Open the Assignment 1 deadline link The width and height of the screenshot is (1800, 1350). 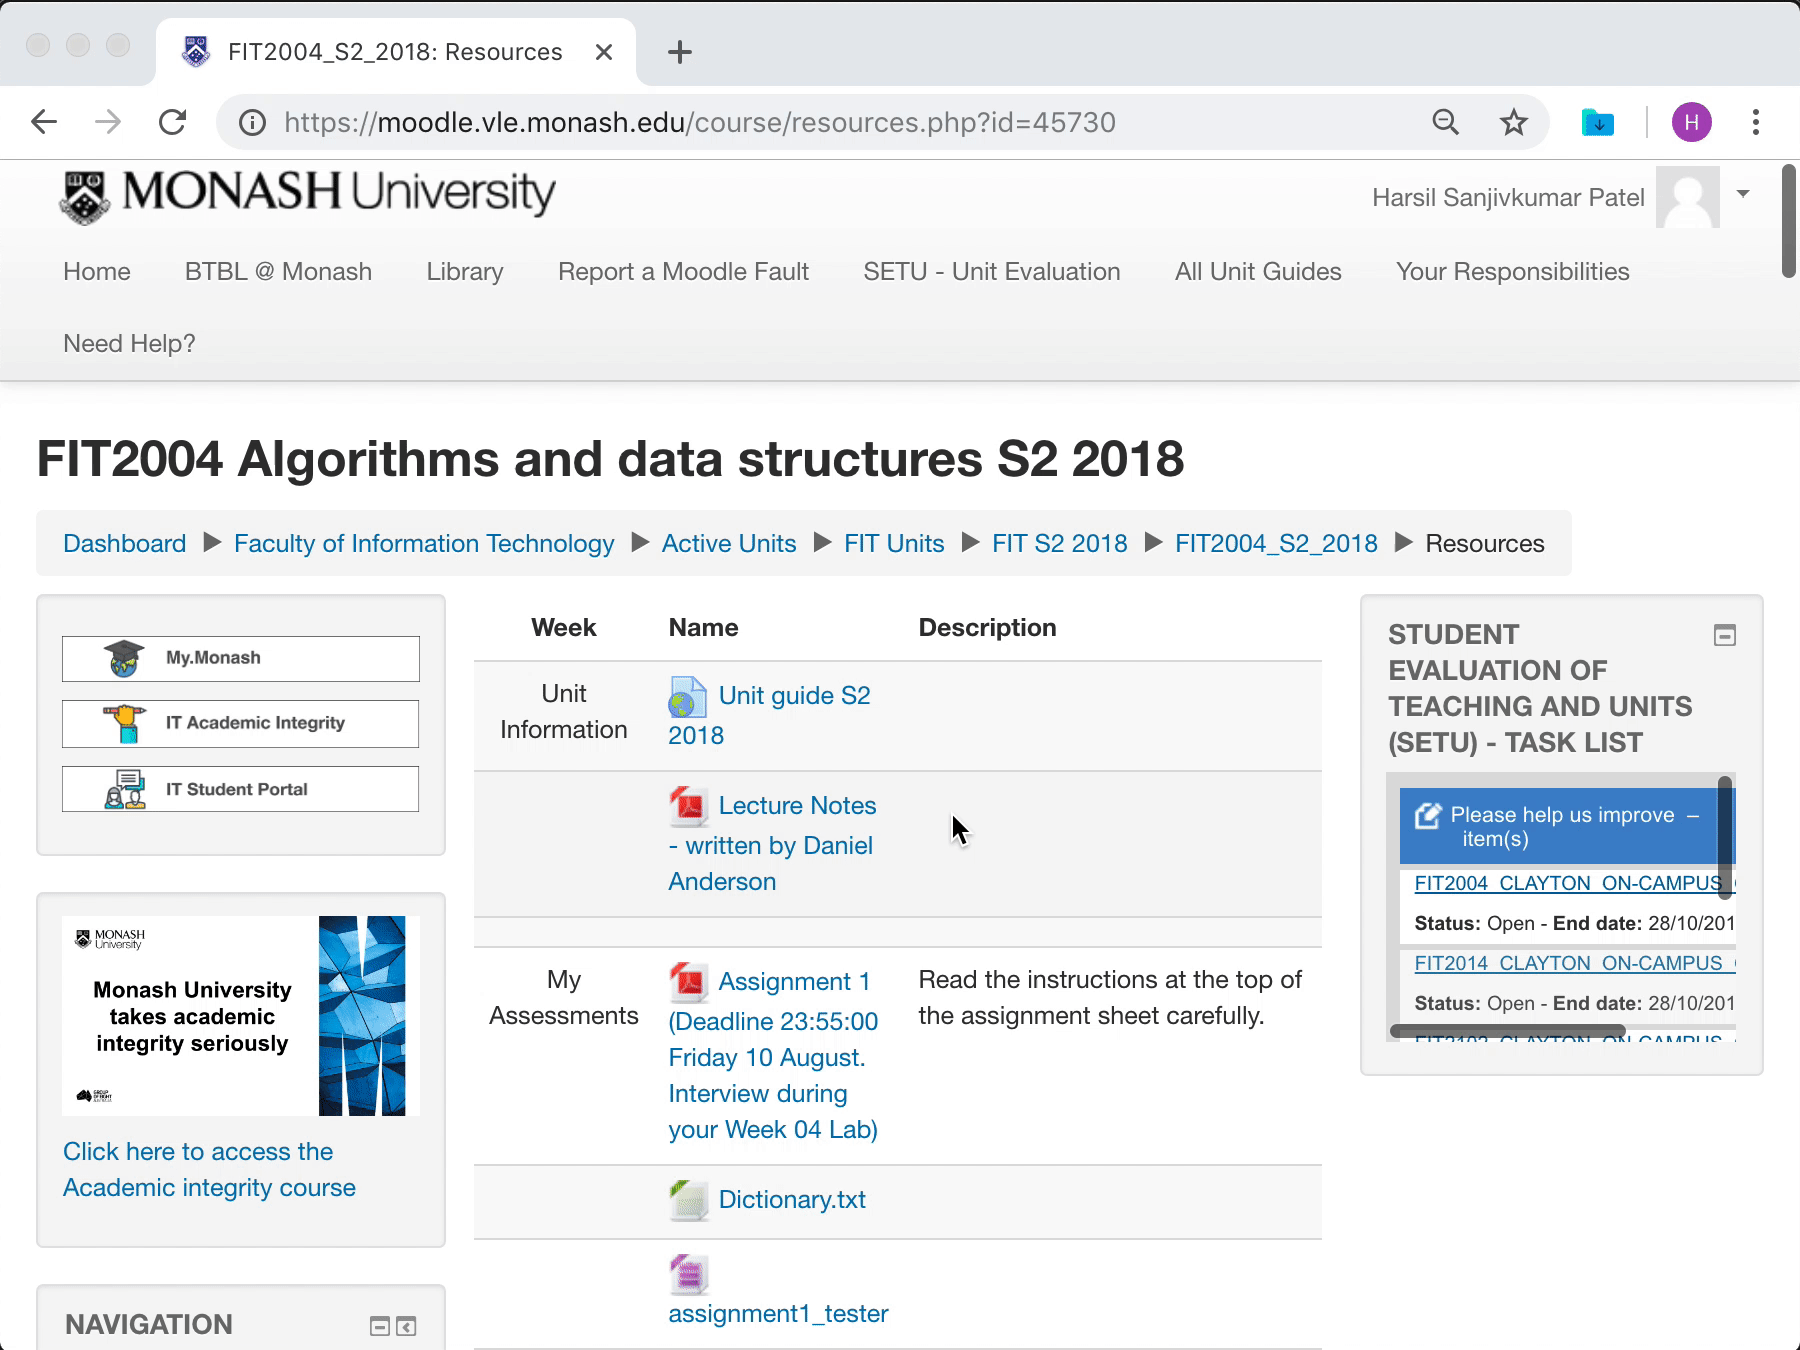point(774,1056)
